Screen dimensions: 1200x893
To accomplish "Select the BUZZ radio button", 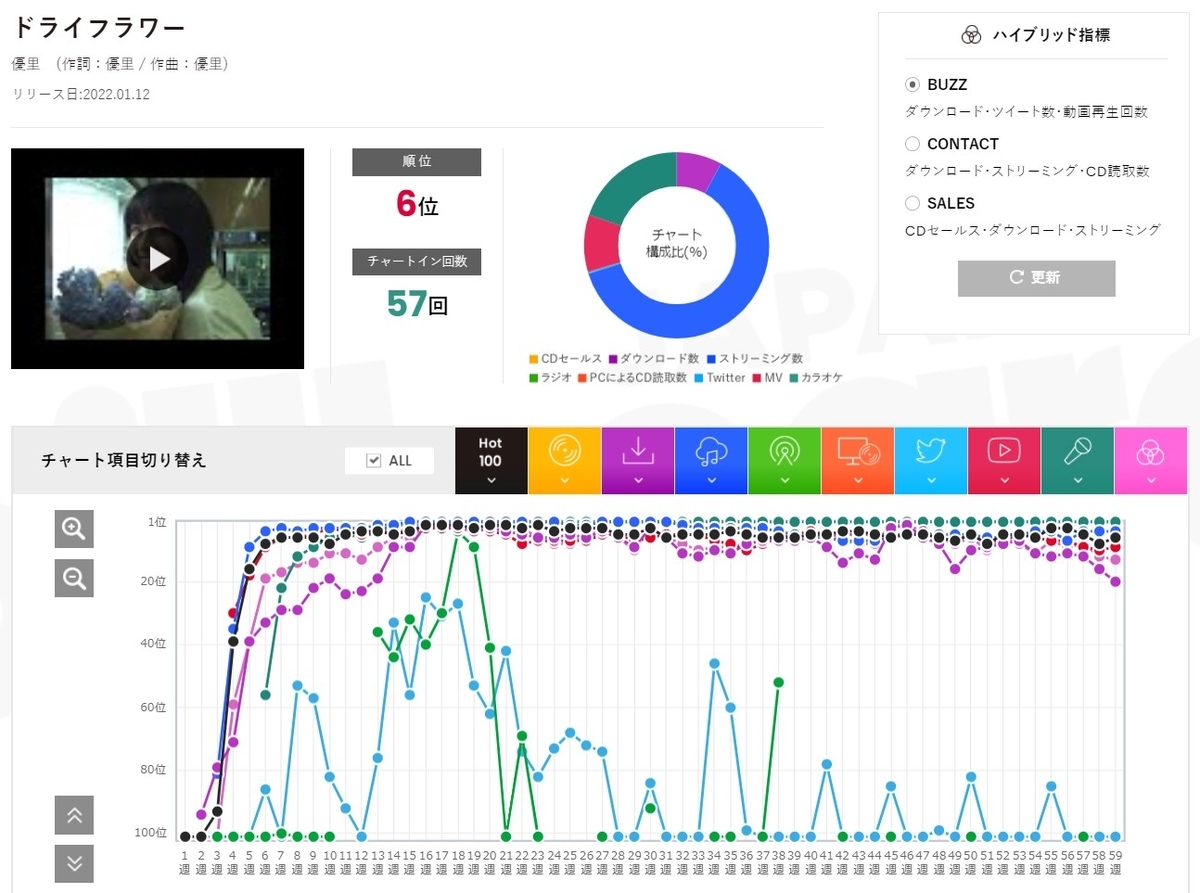I will (912, 85).
